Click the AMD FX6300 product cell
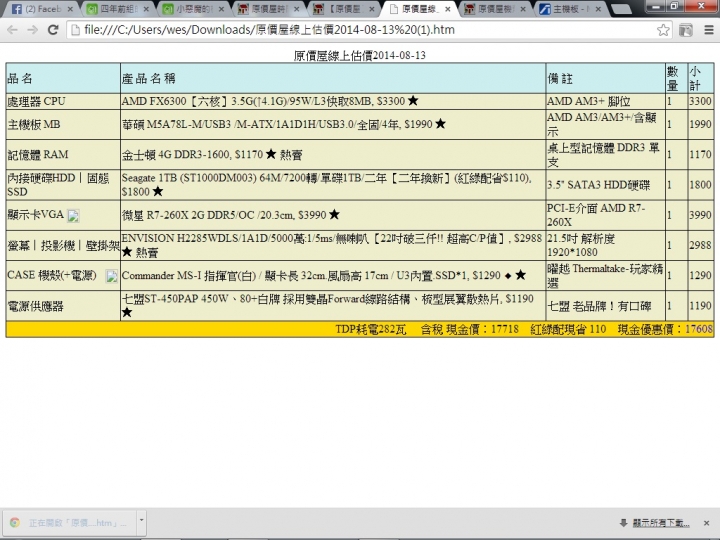Viewport: 720px width, 540px height. tap(333, 101)
